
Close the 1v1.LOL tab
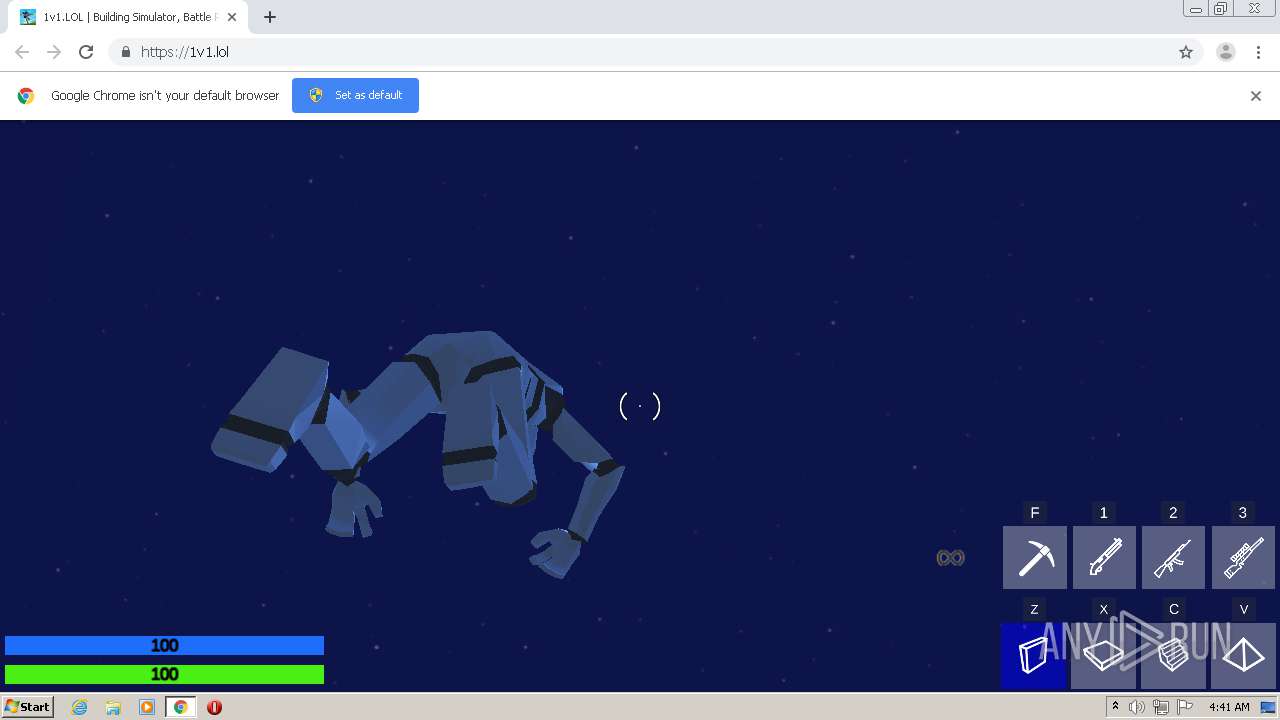point(232,17)
